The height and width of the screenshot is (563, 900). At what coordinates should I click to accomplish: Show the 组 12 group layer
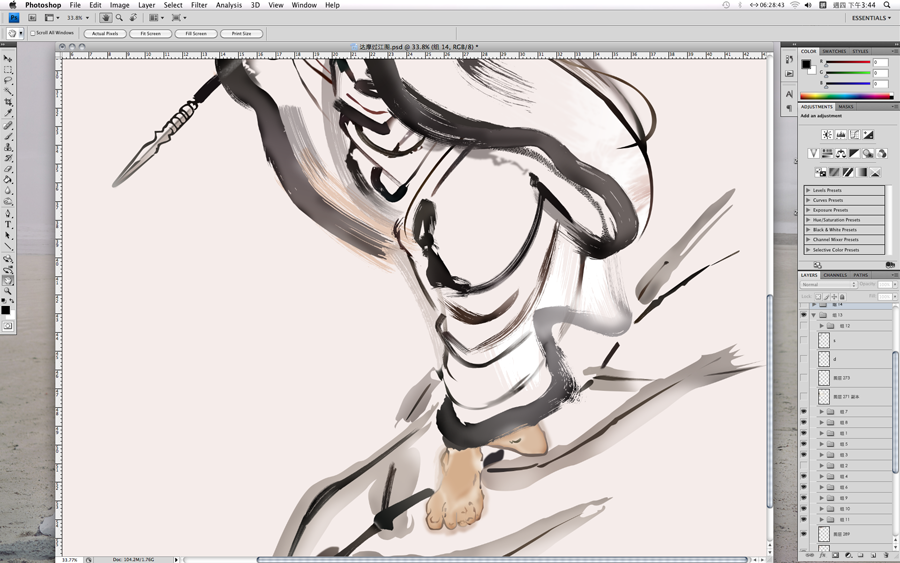coord(804,326)
